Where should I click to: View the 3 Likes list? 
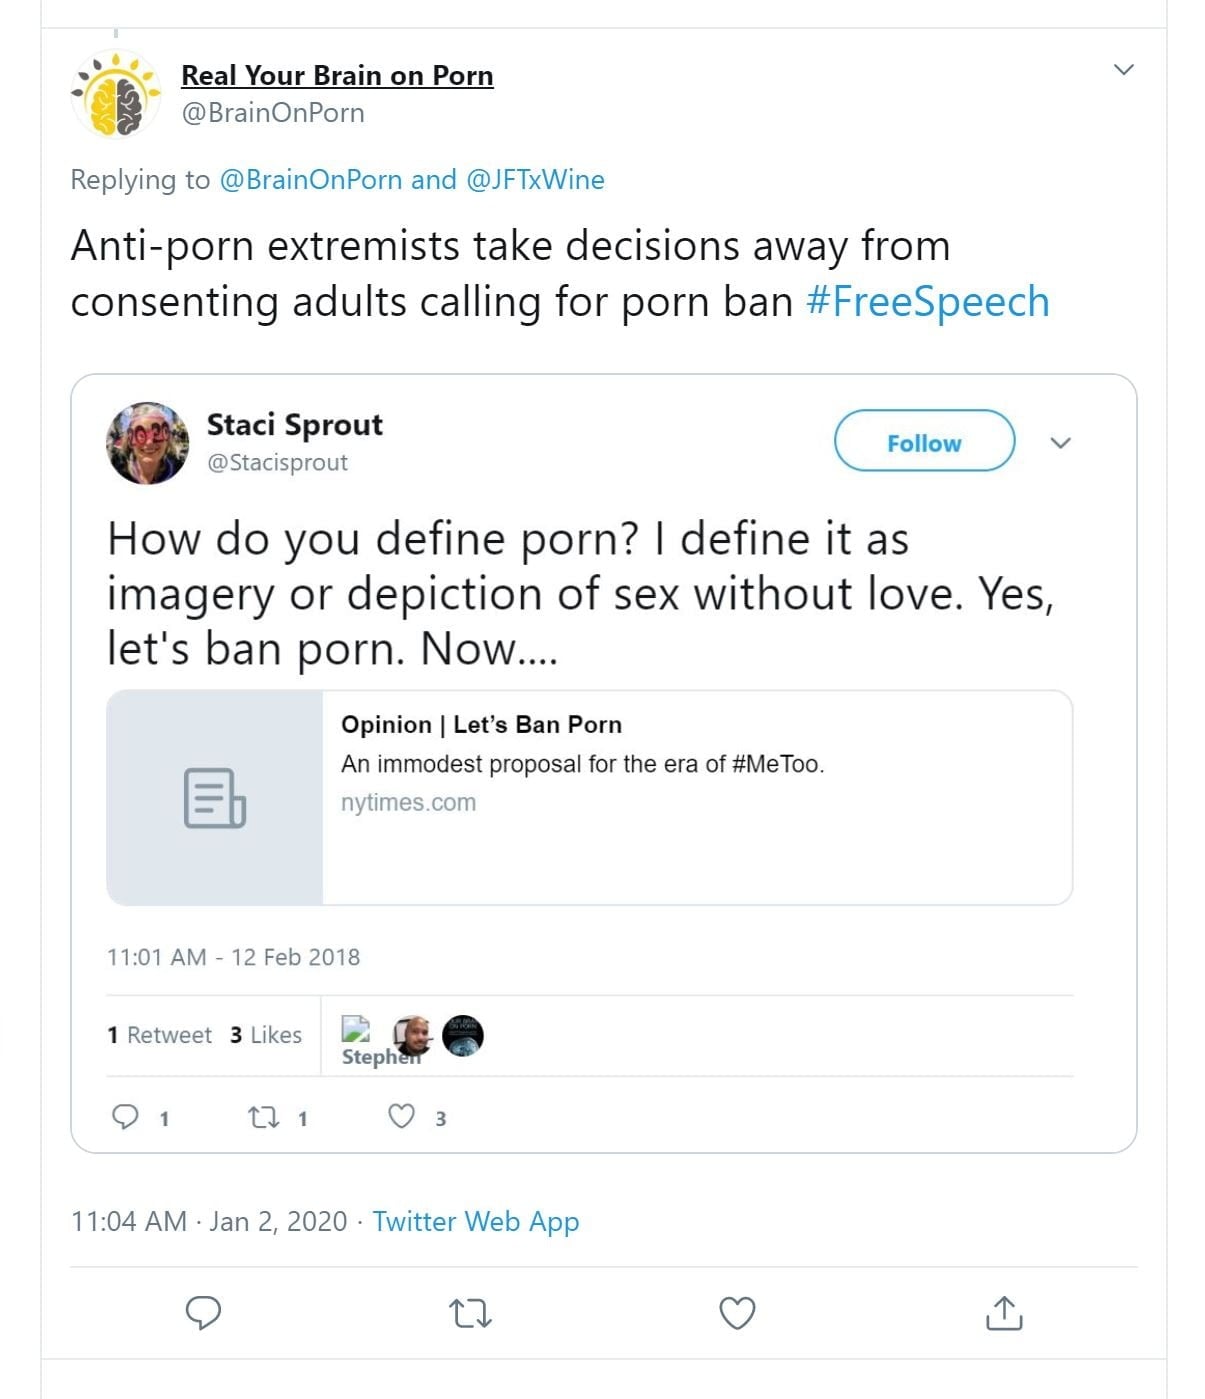[x=266, y=1035]
